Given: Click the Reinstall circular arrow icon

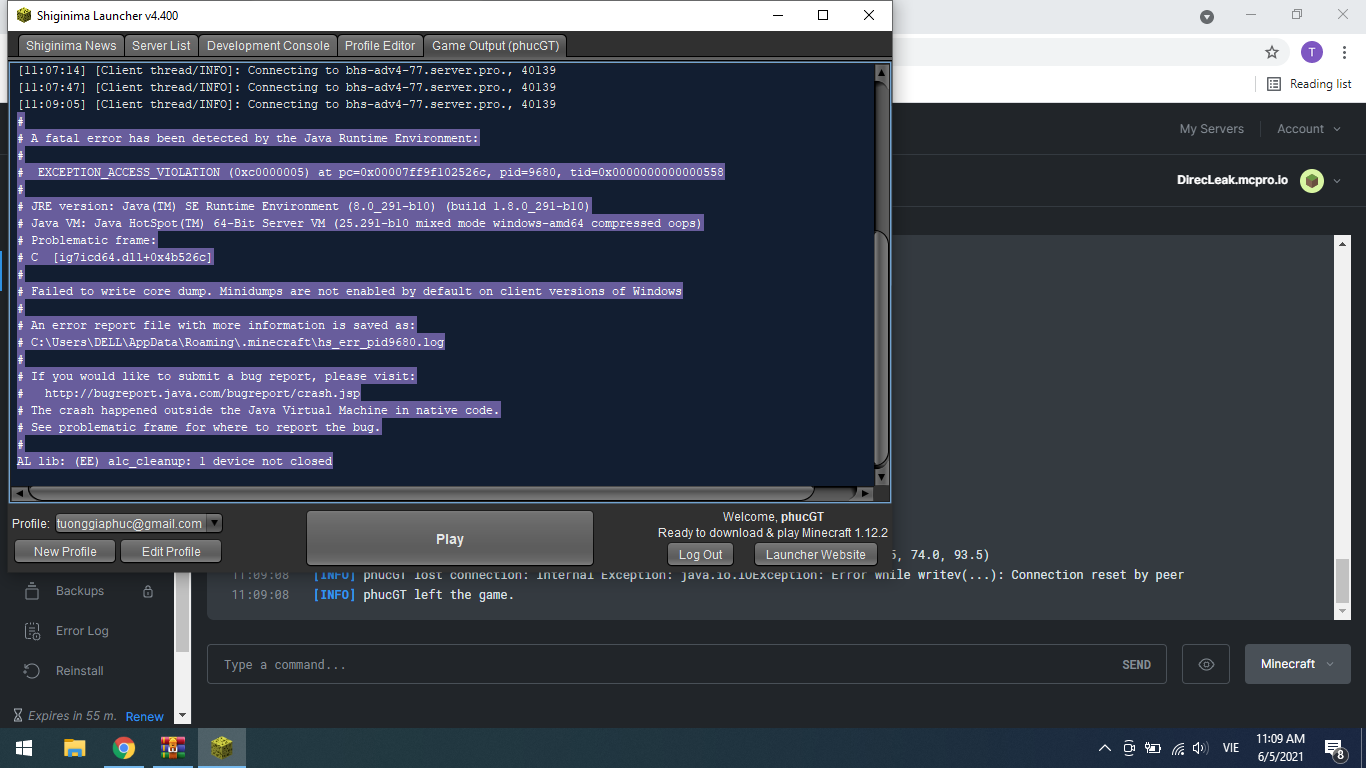Looking at the screenshot, I should pos(32,671).
